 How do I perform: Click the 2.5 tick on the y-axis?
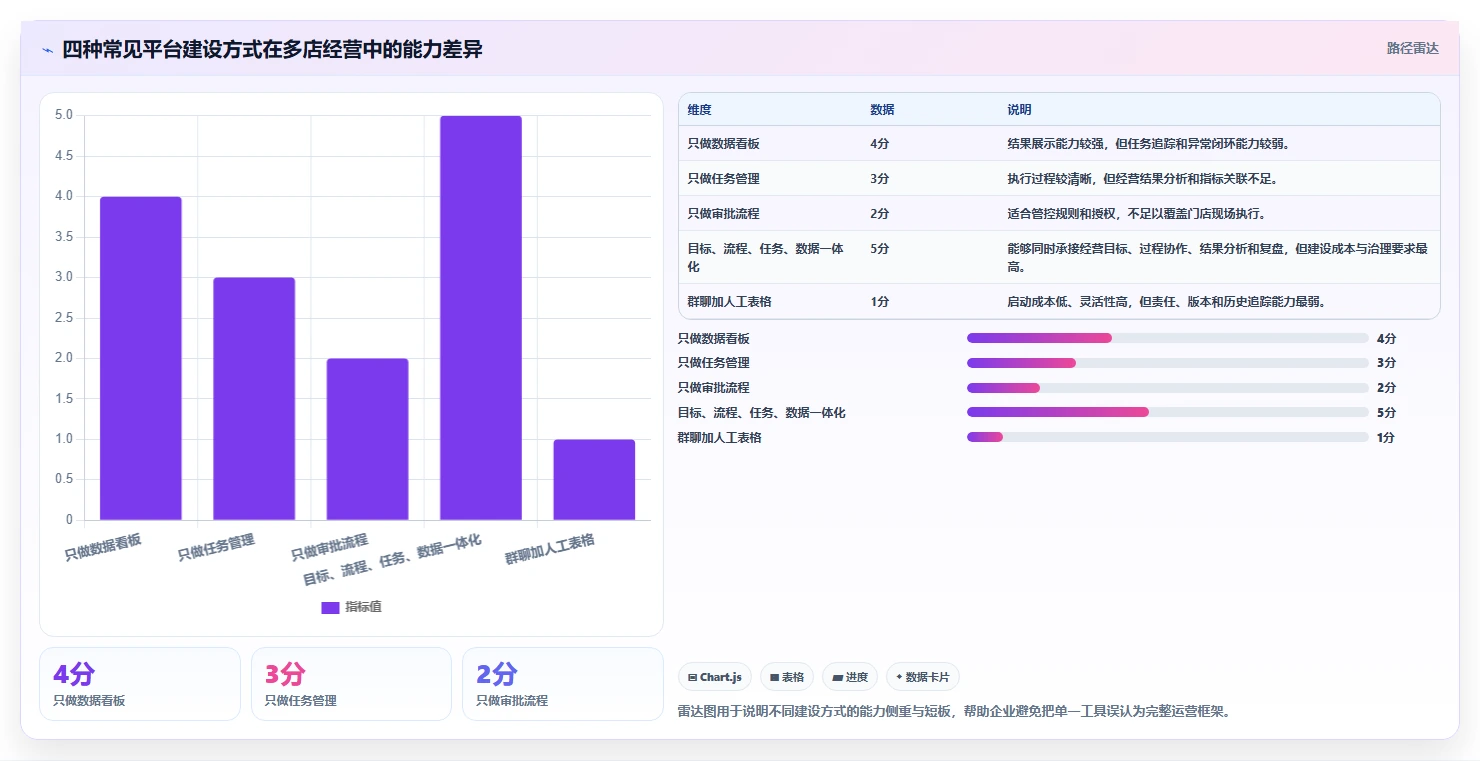(64, 318)
